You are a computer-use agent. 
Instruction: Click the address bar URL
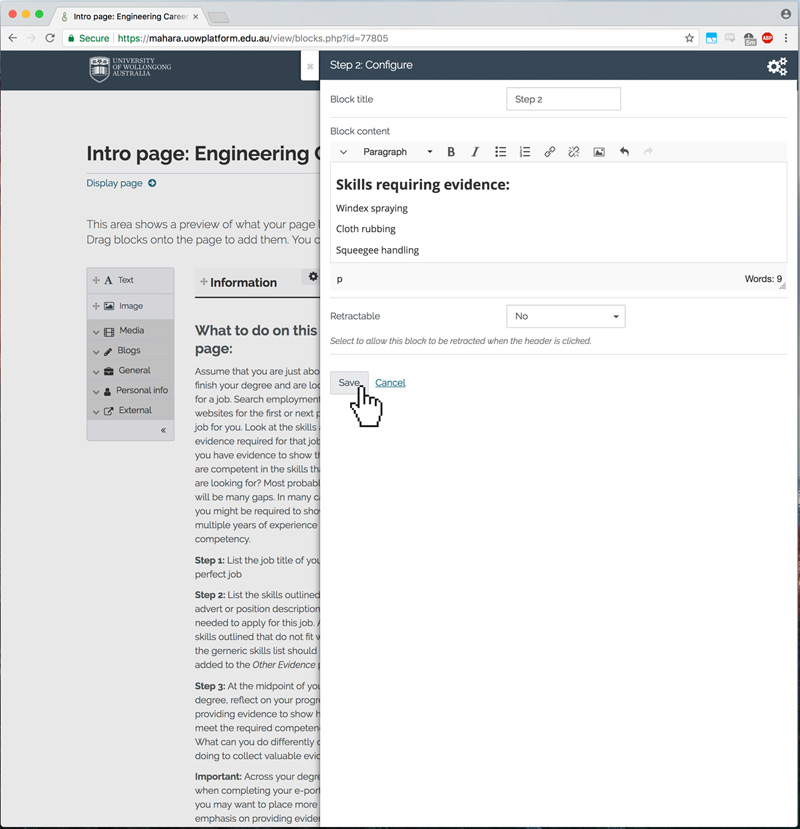tap(253, 38)
